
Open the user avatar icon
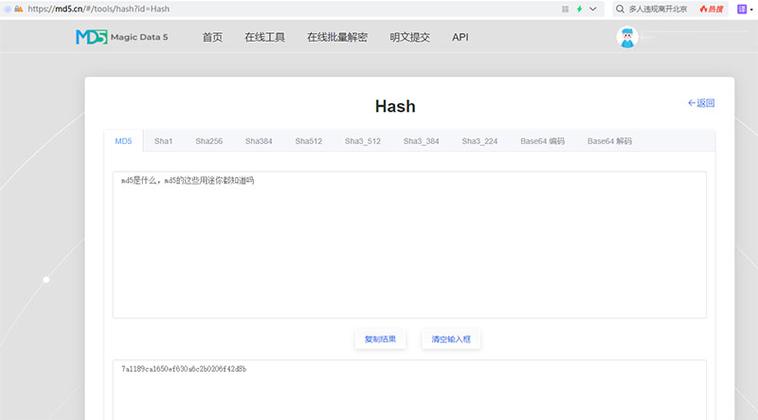click(627, 37)
